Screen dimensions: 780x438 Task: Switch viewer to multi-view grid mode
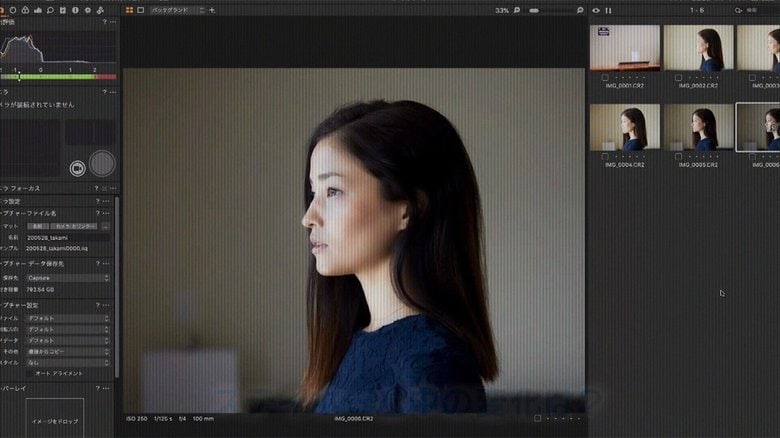(x=129, y=10)
